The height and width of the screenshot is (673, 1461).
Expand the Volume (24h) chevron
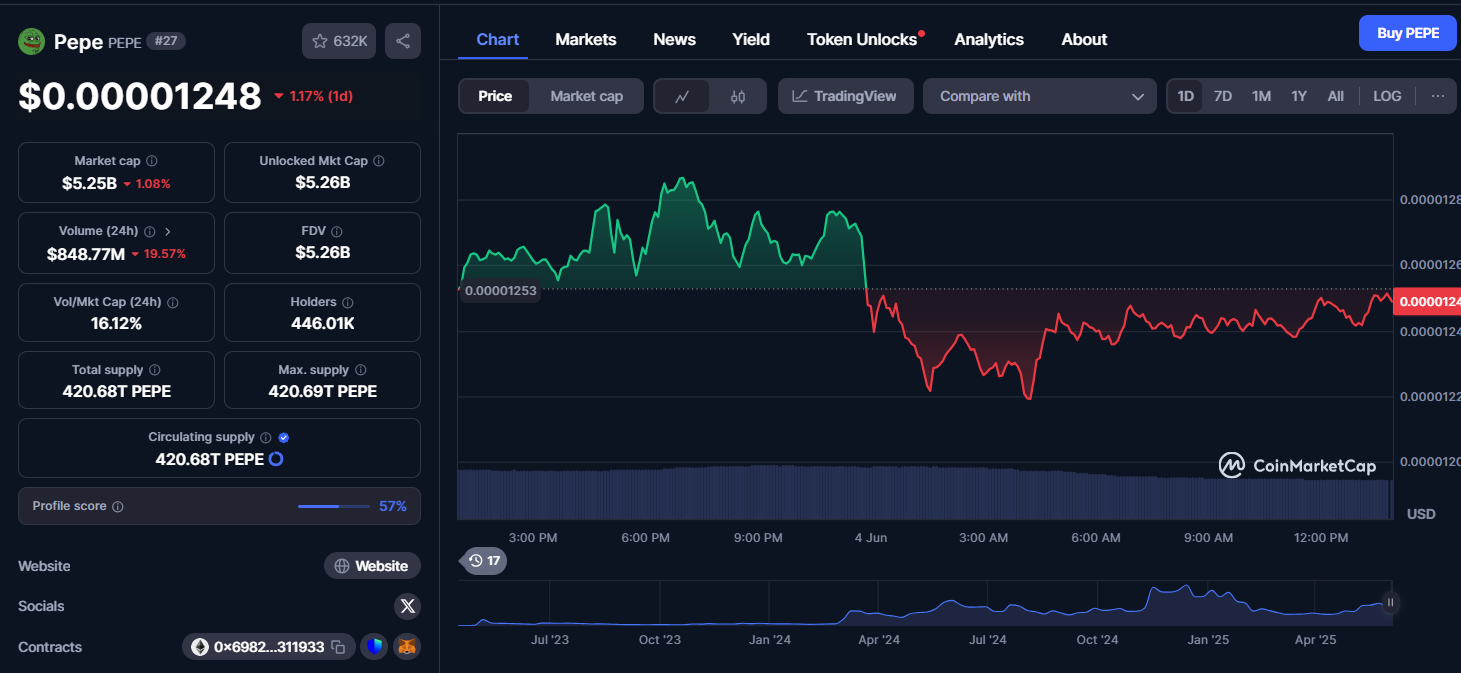pyautogui.click(x=168, y=231)
